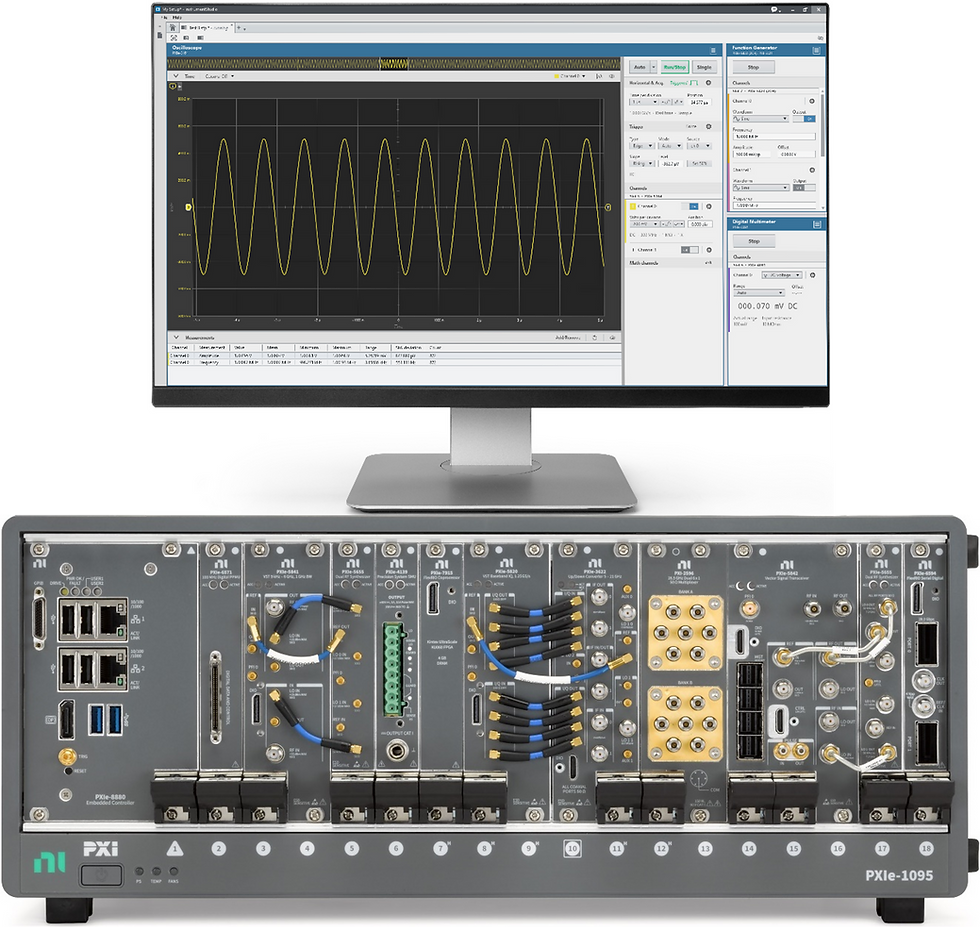Click Function Generator channels scrollbar
This screenshot has width=980, height=927.
822,125
